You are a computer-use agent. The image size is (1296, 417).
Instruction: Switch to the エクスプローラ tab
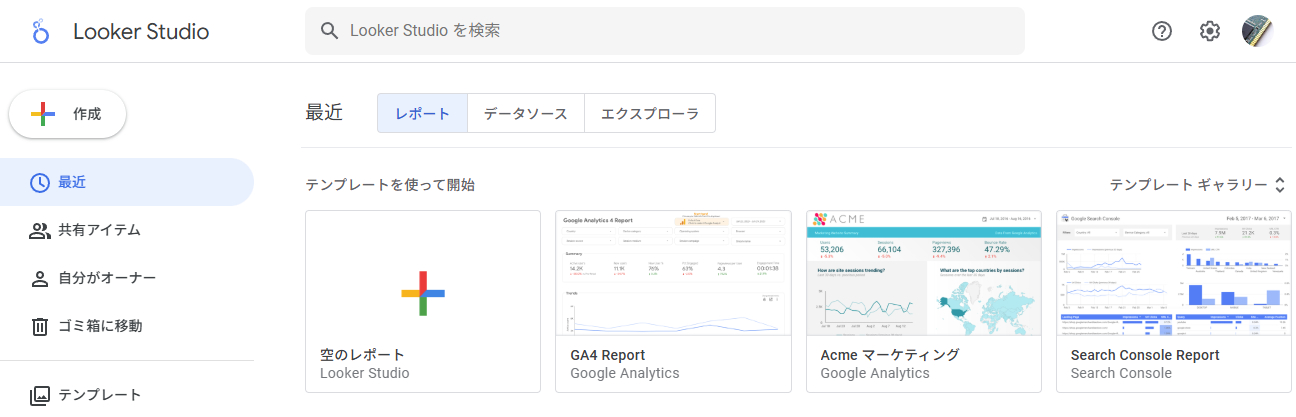[650, 113]
